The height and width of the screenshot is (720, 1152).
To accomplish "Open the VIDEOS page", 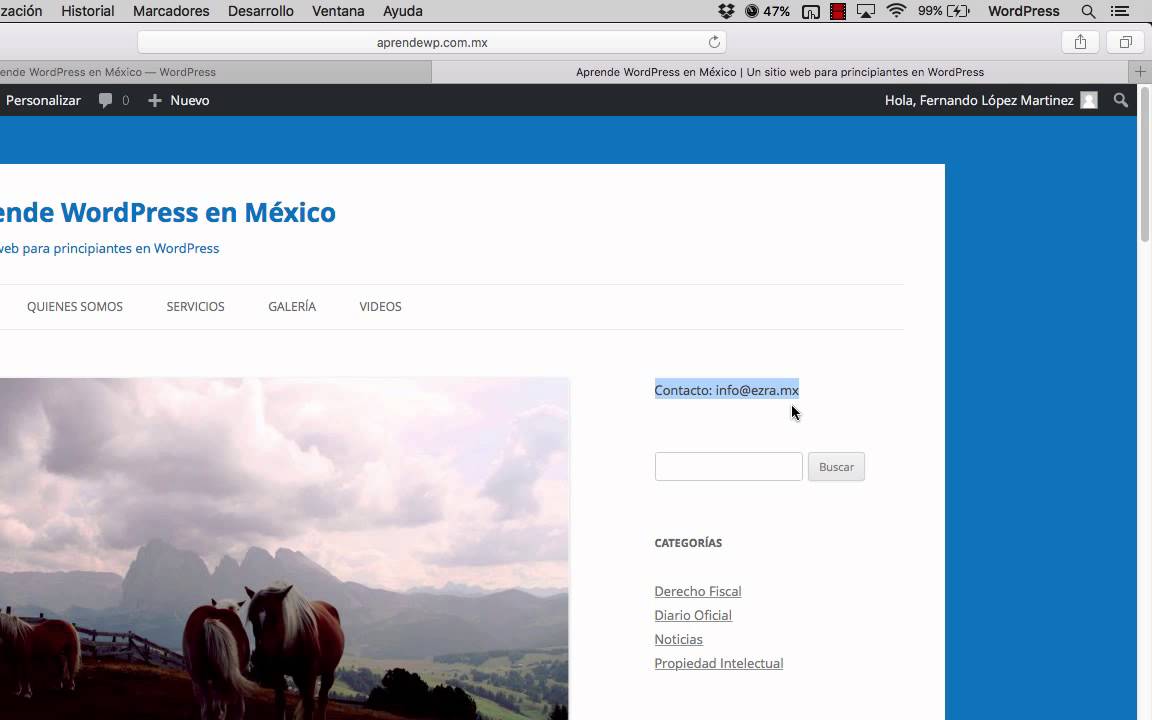I will 381,306.
